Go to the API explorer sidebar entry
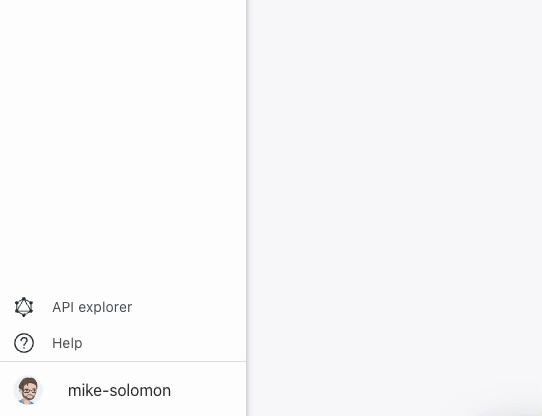Screen dimensions: 542x416 point(123,307)
